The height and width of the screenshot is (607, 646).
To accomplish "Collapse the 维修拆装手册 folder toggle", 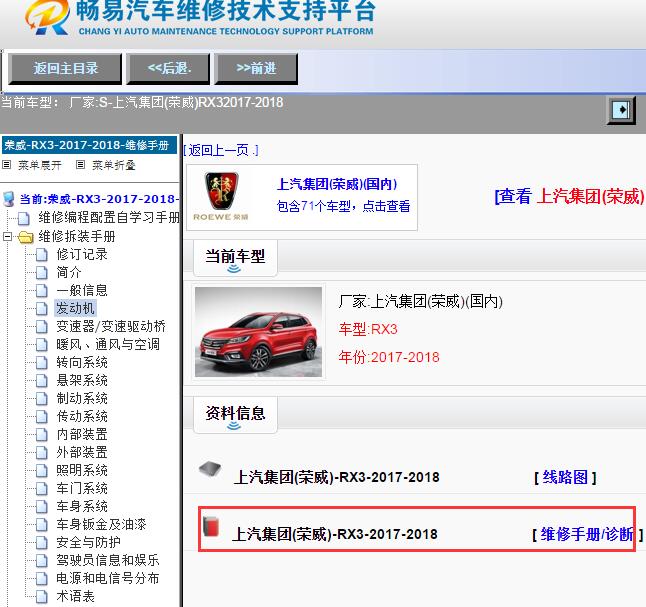I will (7, 237).
